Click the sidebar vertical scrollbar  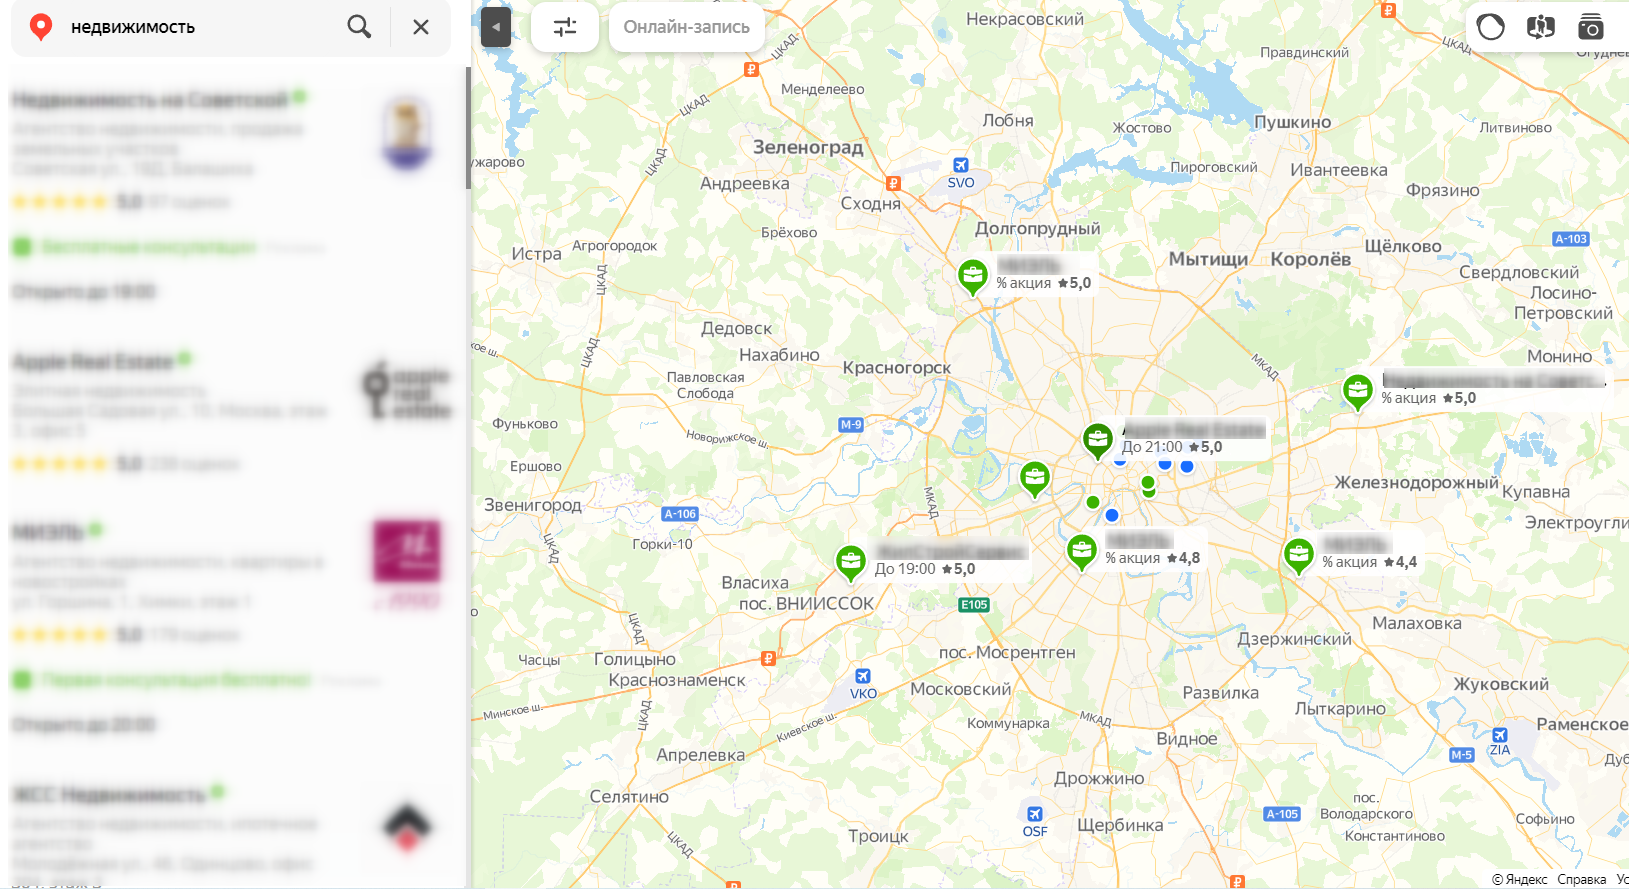click(468, 128)
